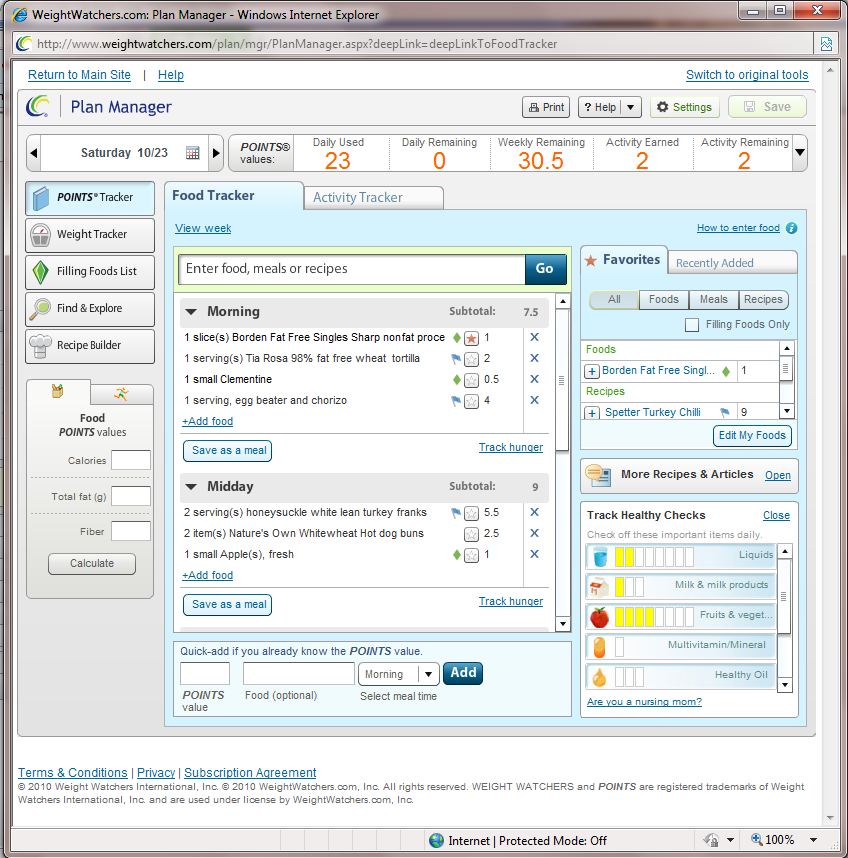Click the Milk & milk products progress boxes
Image resolution: width=848 pixels, height=858 pixels.
coord(629,587)
